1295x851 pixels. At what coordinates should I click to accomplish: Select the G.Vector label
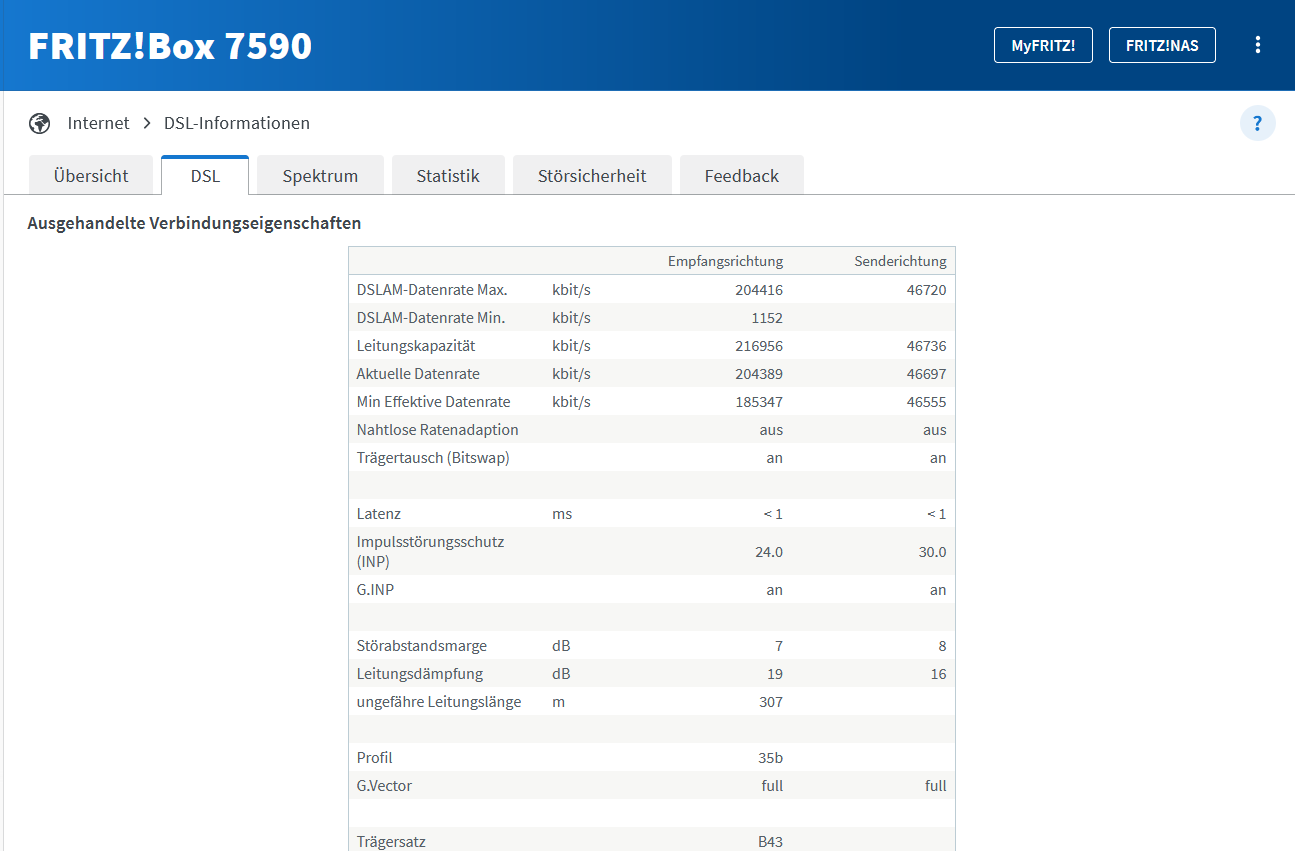click(384, 786)
